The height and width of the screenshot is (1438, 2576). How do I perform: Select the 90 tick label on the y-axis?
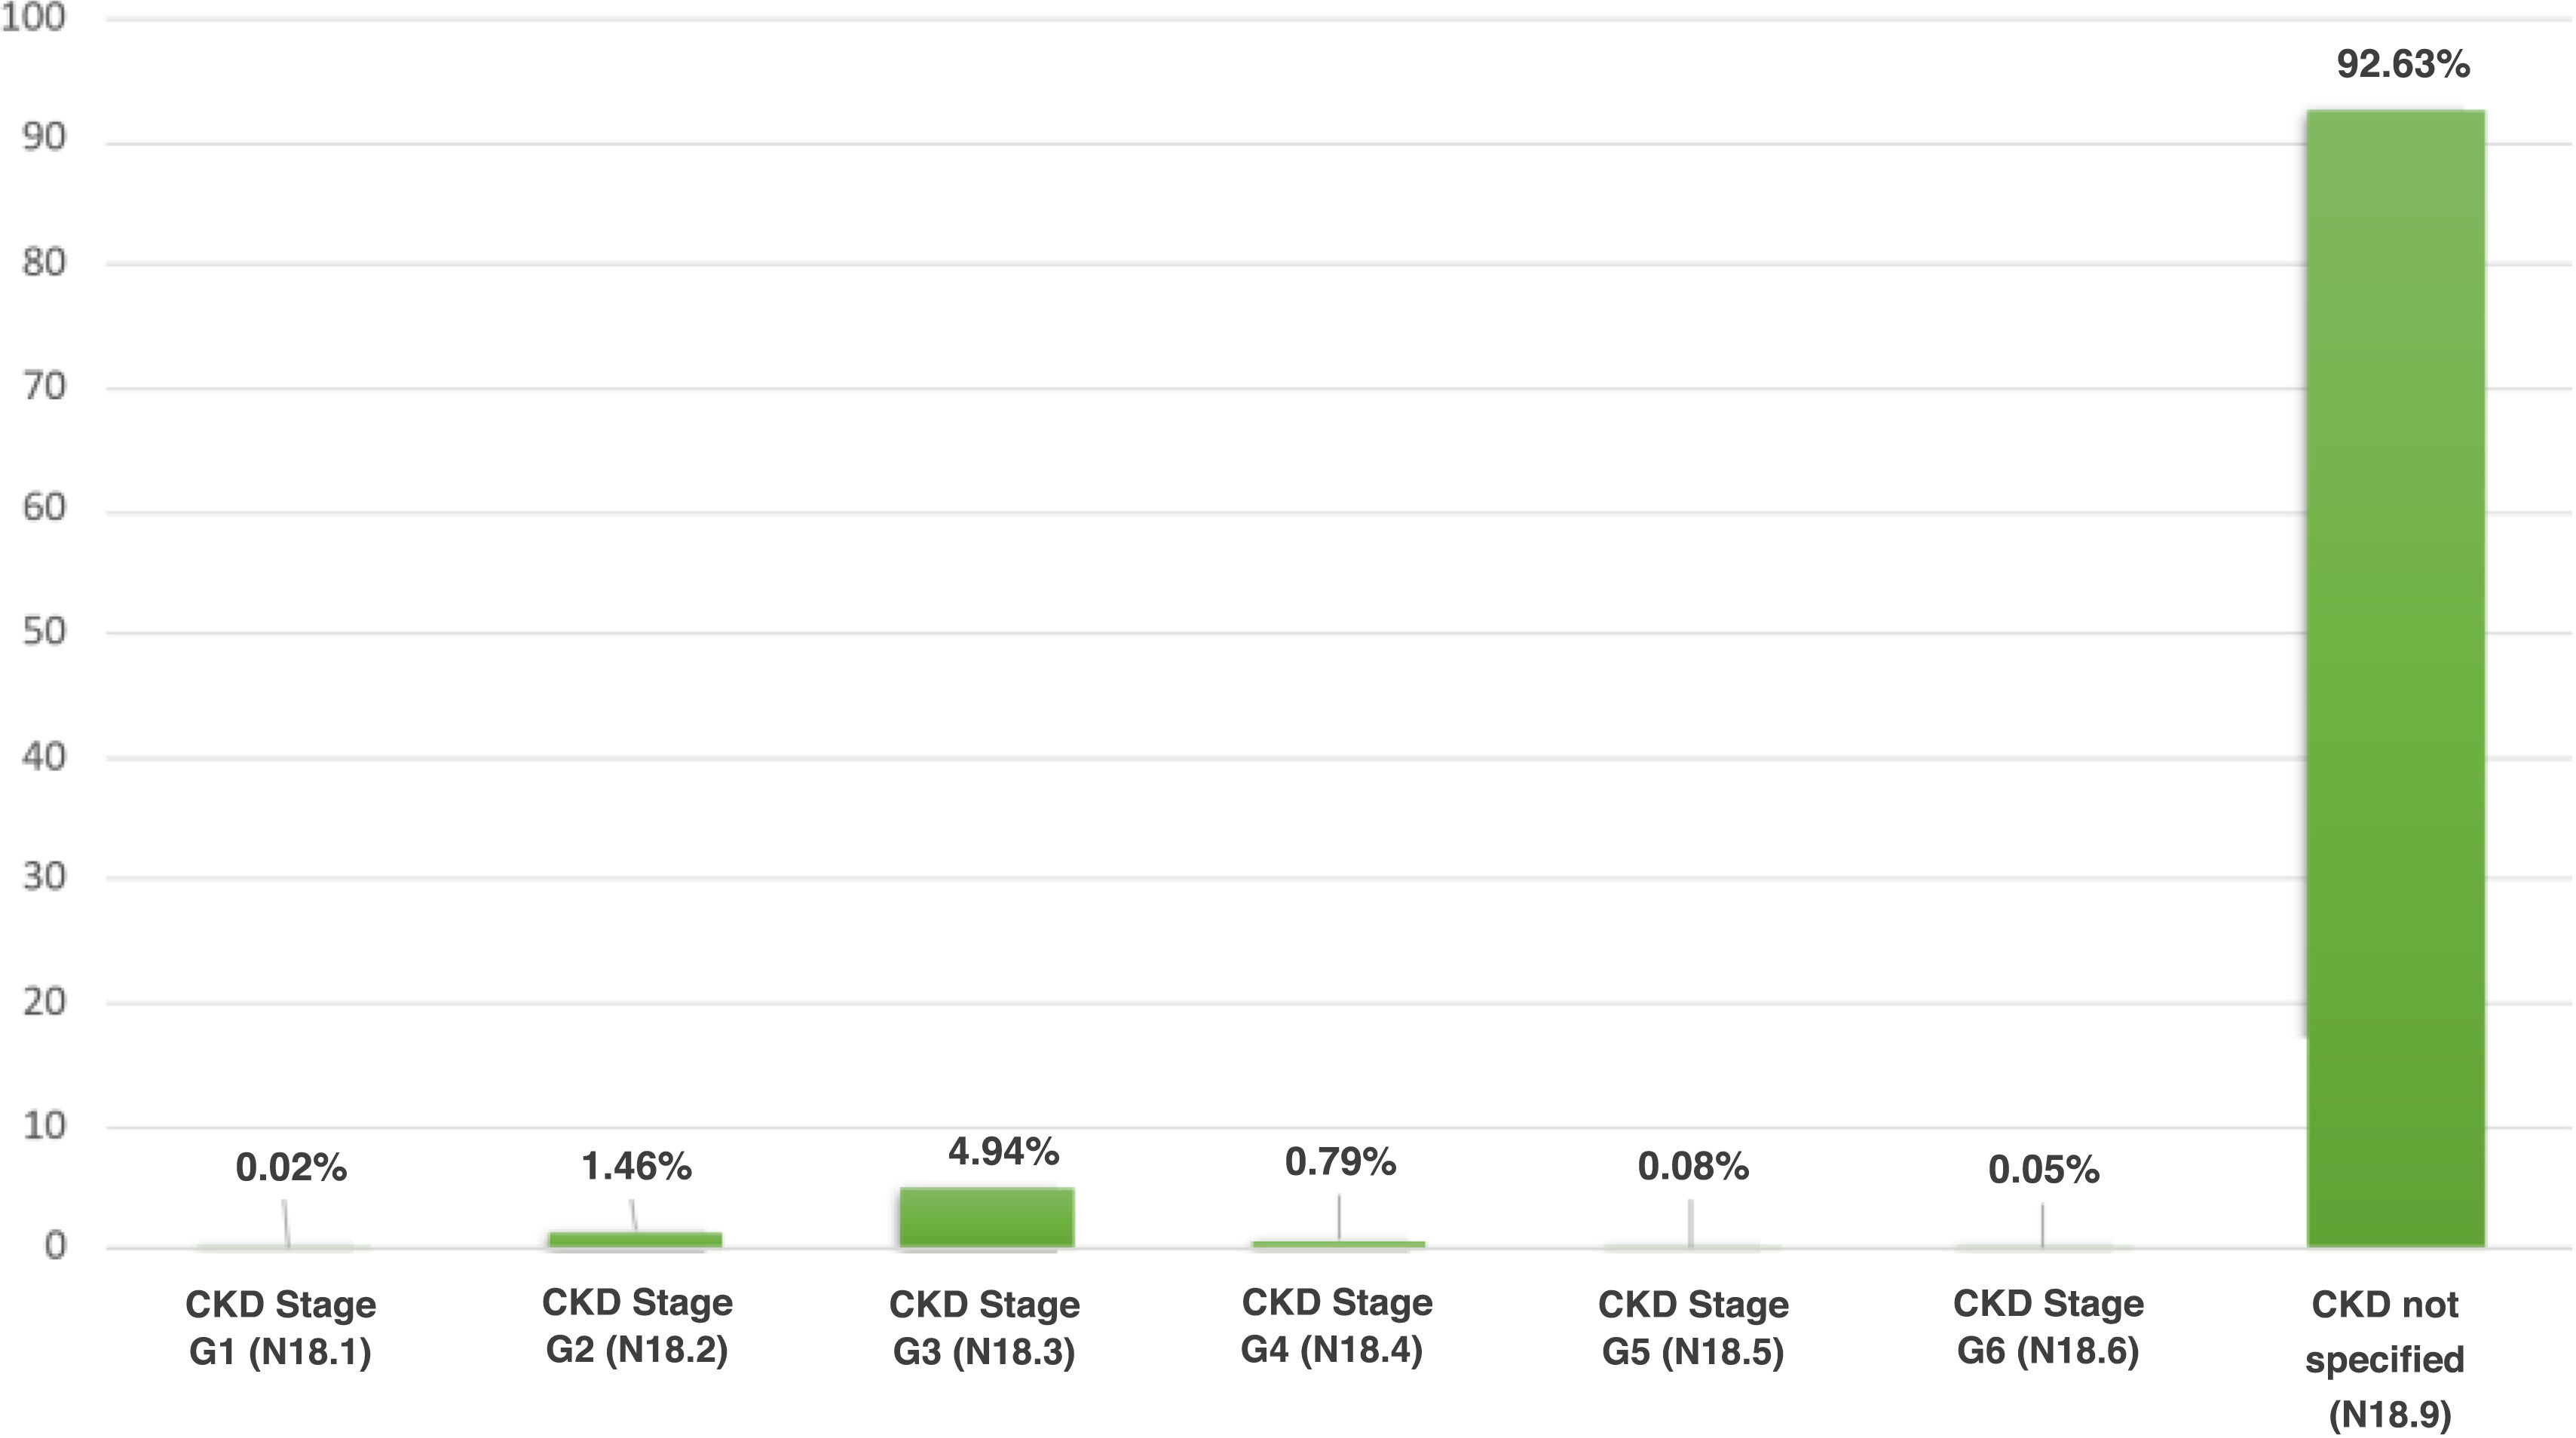click(x=44, y=138)
